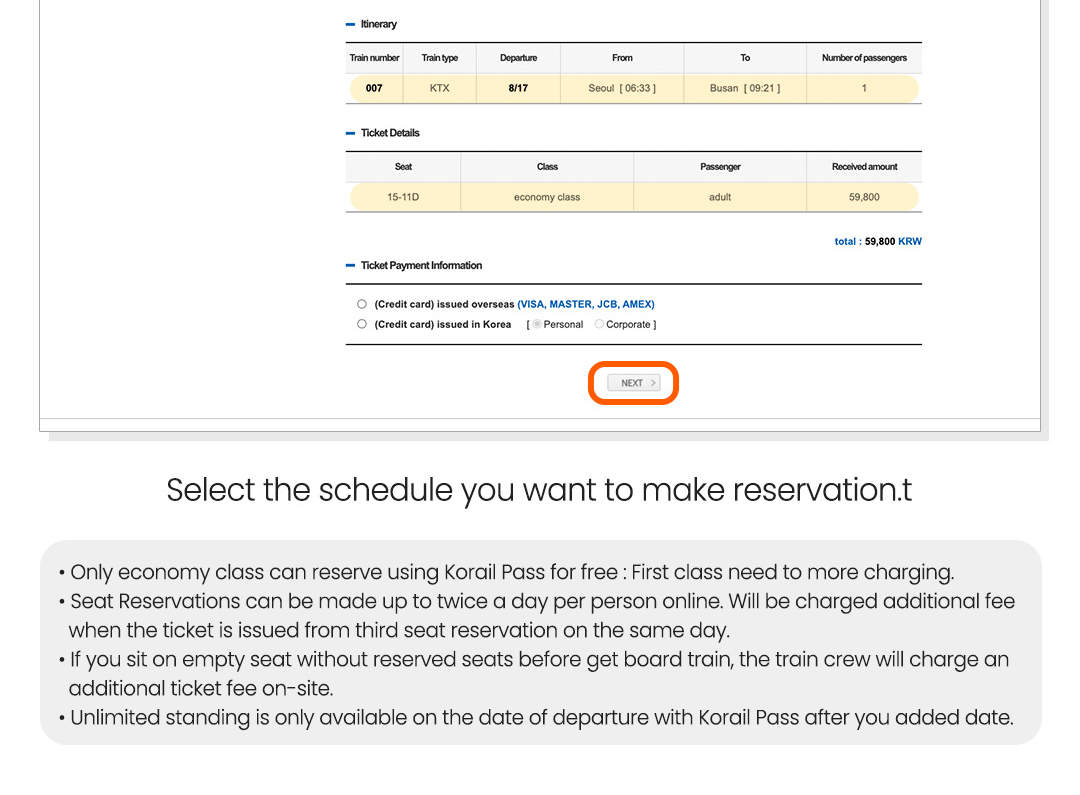The width and height of the screenshot is (1080, 795).
Task: Select credit card issued overseas radio button
Action: [361, 304]
